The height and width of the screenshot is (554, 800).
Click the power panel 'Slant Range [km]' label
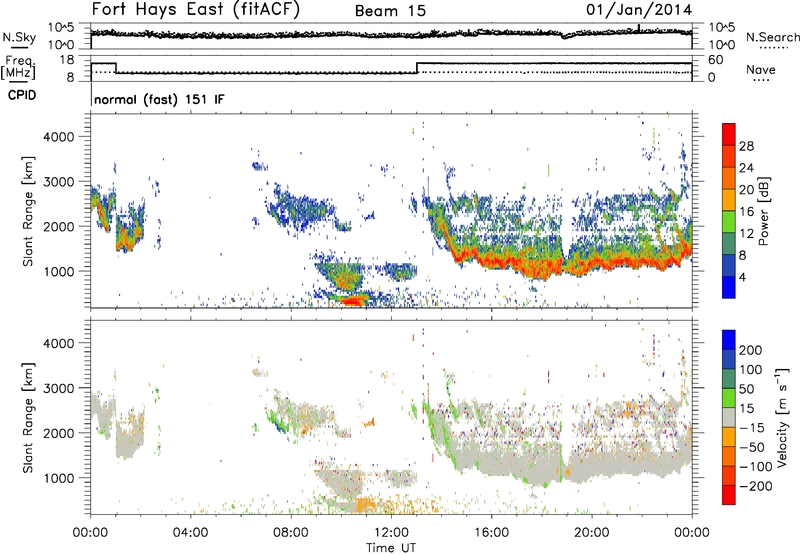(x=28, y=211)
